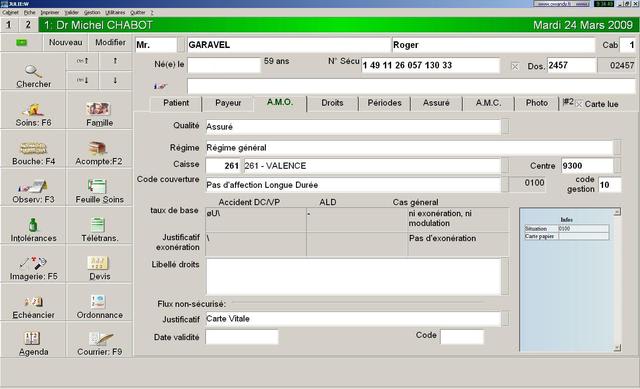Click the #2 button beside Photo tab
Screen dimensions: 640x389
point(568,102)
